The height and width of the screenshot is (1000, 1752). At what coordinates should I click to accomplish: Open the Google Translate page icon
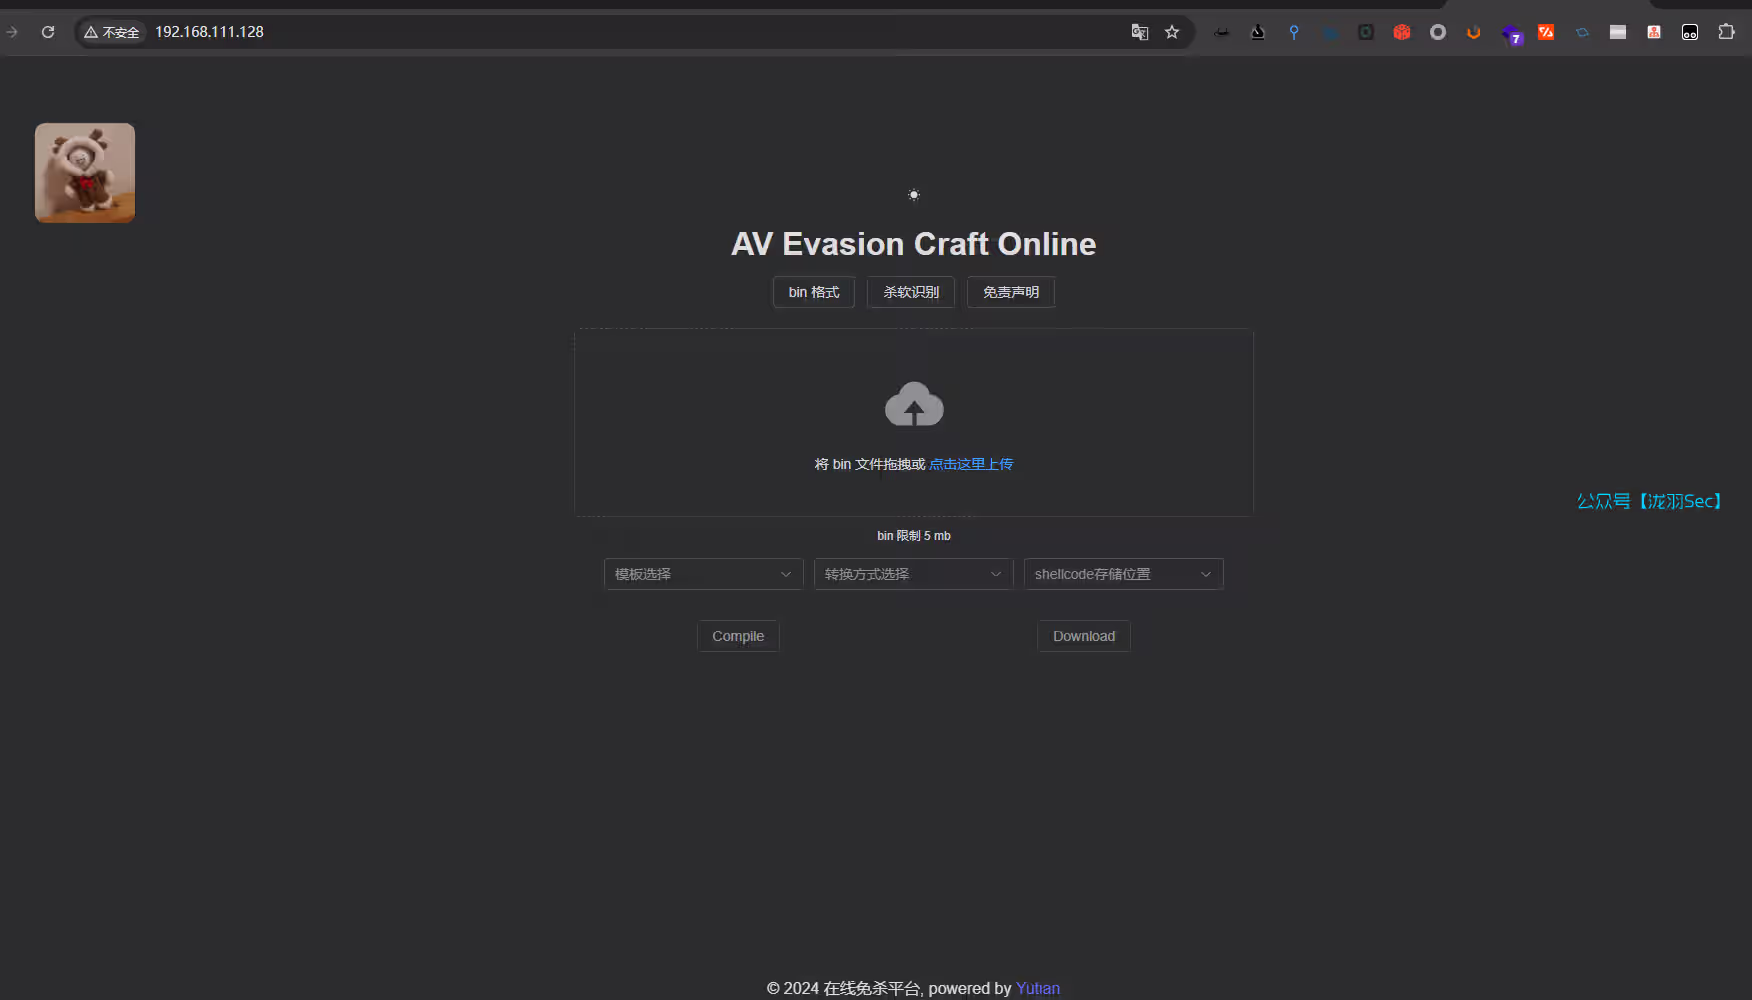(x=1139, y=32)
